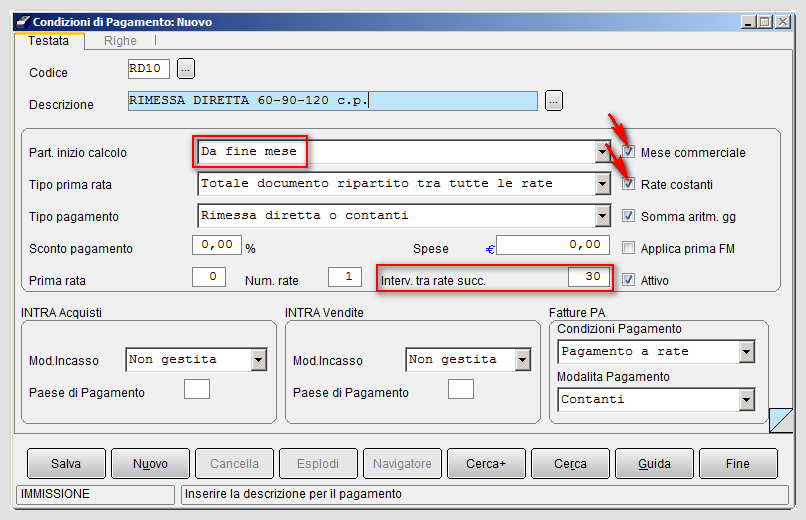Click the Salva button
The image size is (806, 520).
[66, 463]
